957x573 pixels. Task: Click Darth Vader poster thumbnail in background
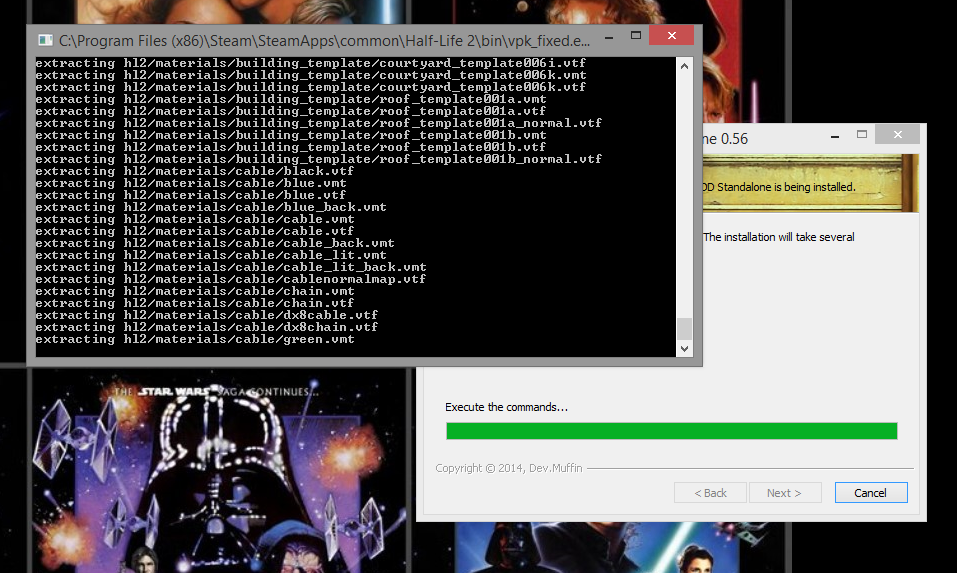(218, 471)
